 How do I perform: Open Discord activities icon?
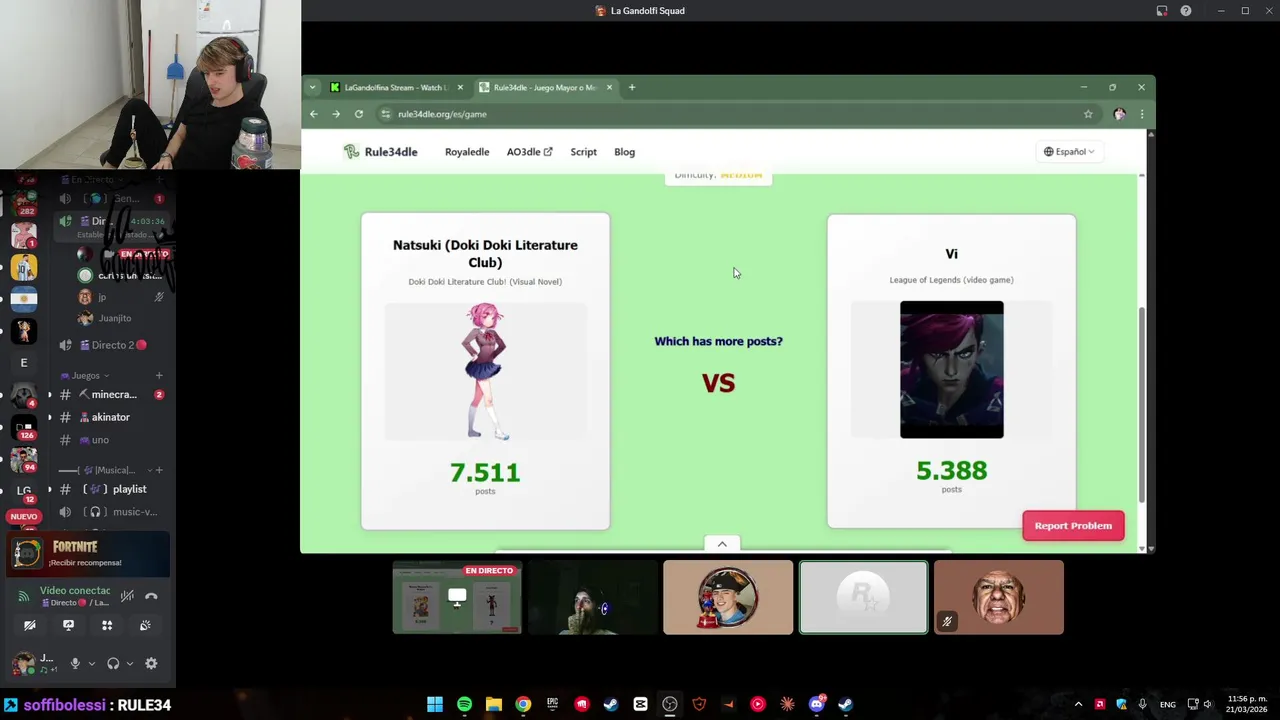107,625
